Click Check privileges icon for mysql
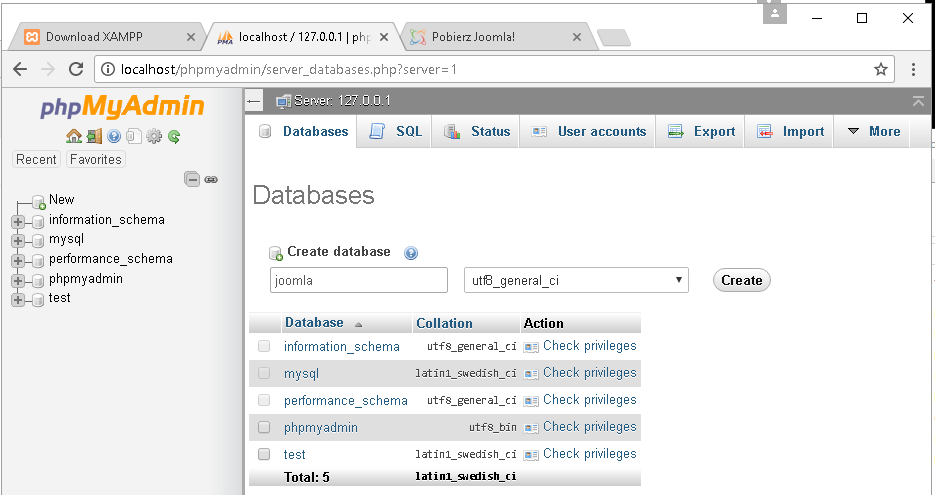This screenshot has height=495, width=935. [531, 374]
